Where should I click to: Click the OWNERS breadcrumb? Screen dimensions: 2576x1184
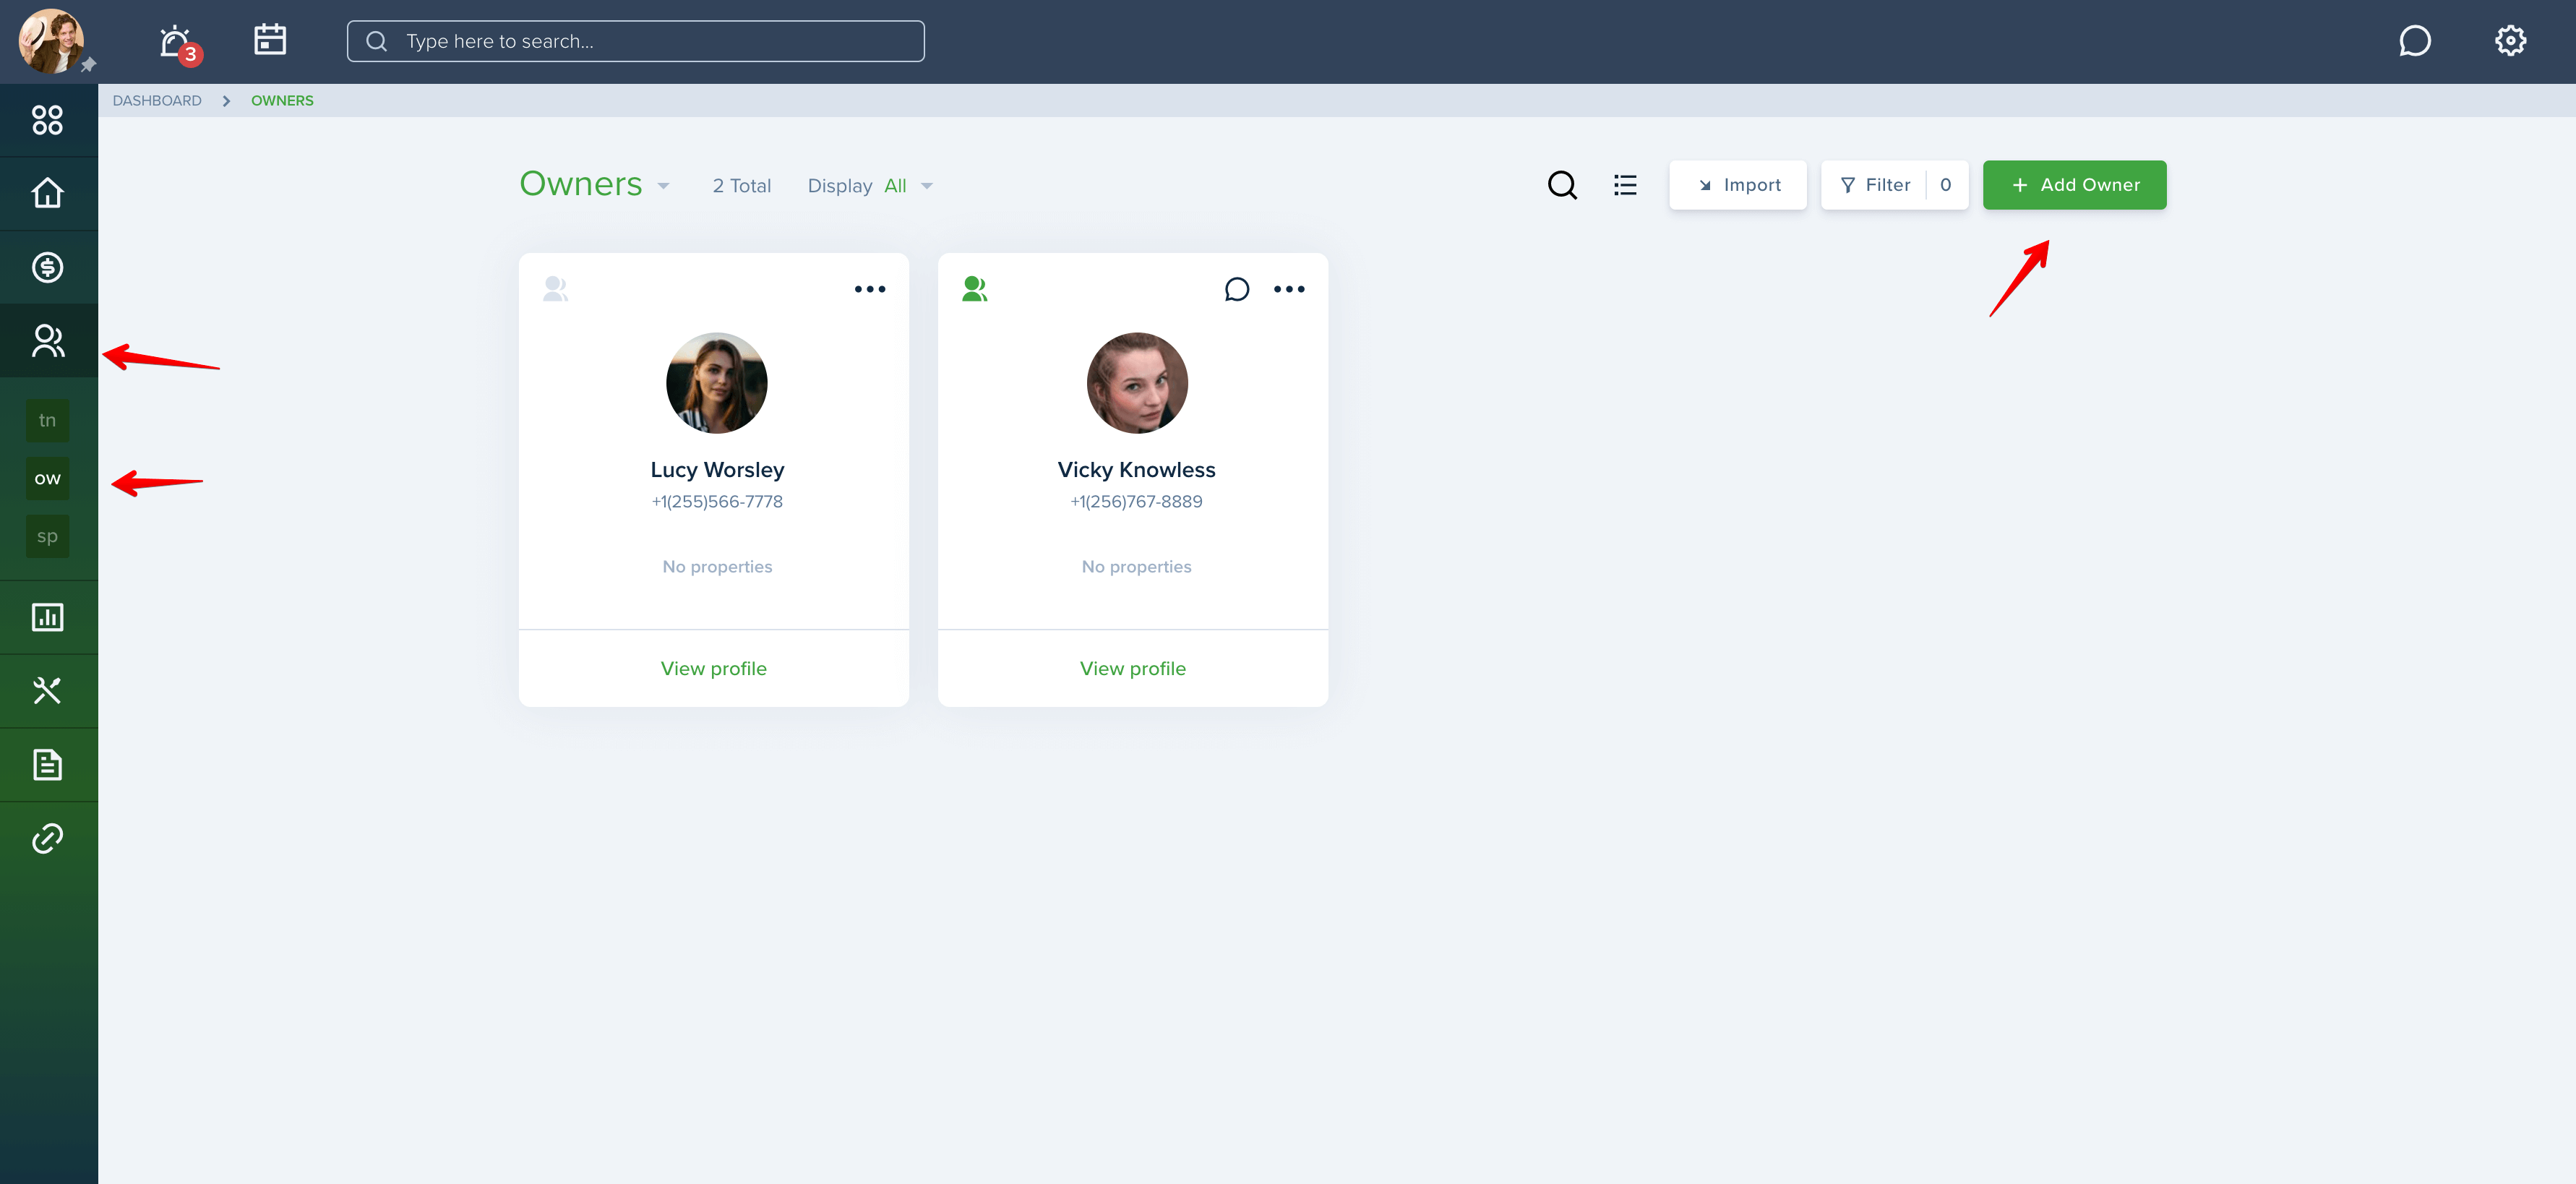click(282, 101)
